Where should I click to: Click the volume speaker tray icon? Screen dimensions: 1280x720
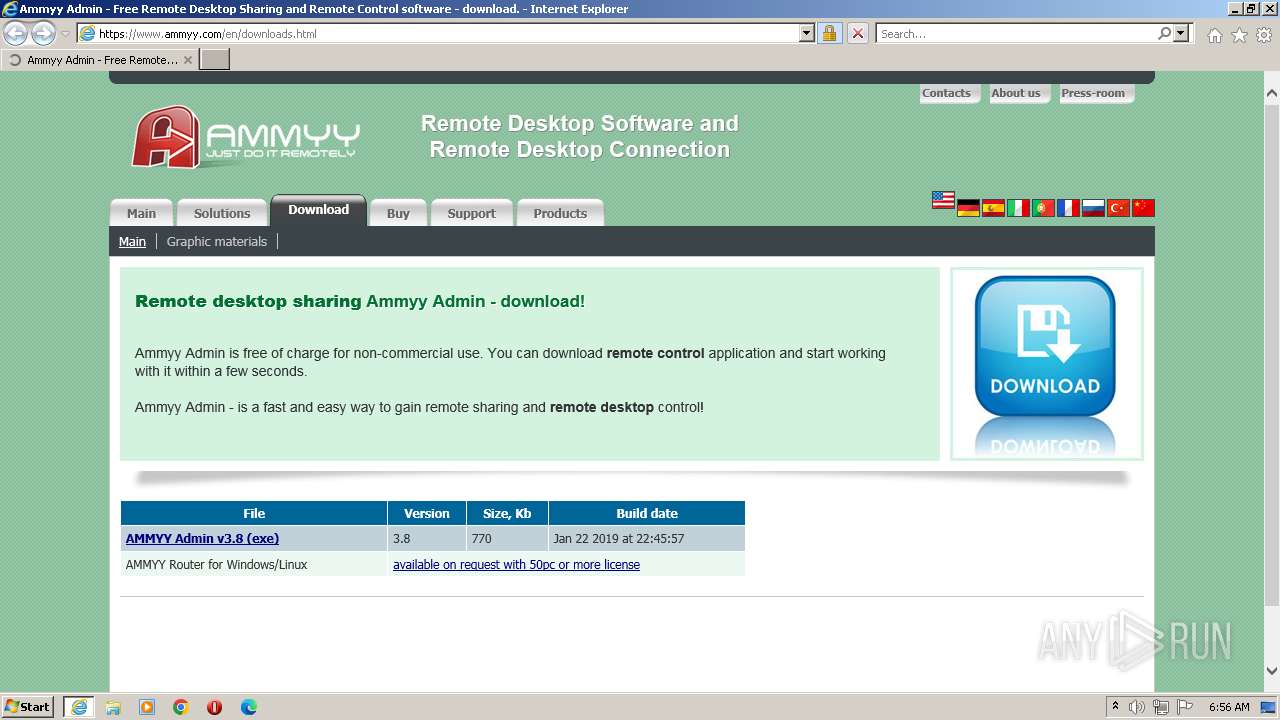(1137, 707)
